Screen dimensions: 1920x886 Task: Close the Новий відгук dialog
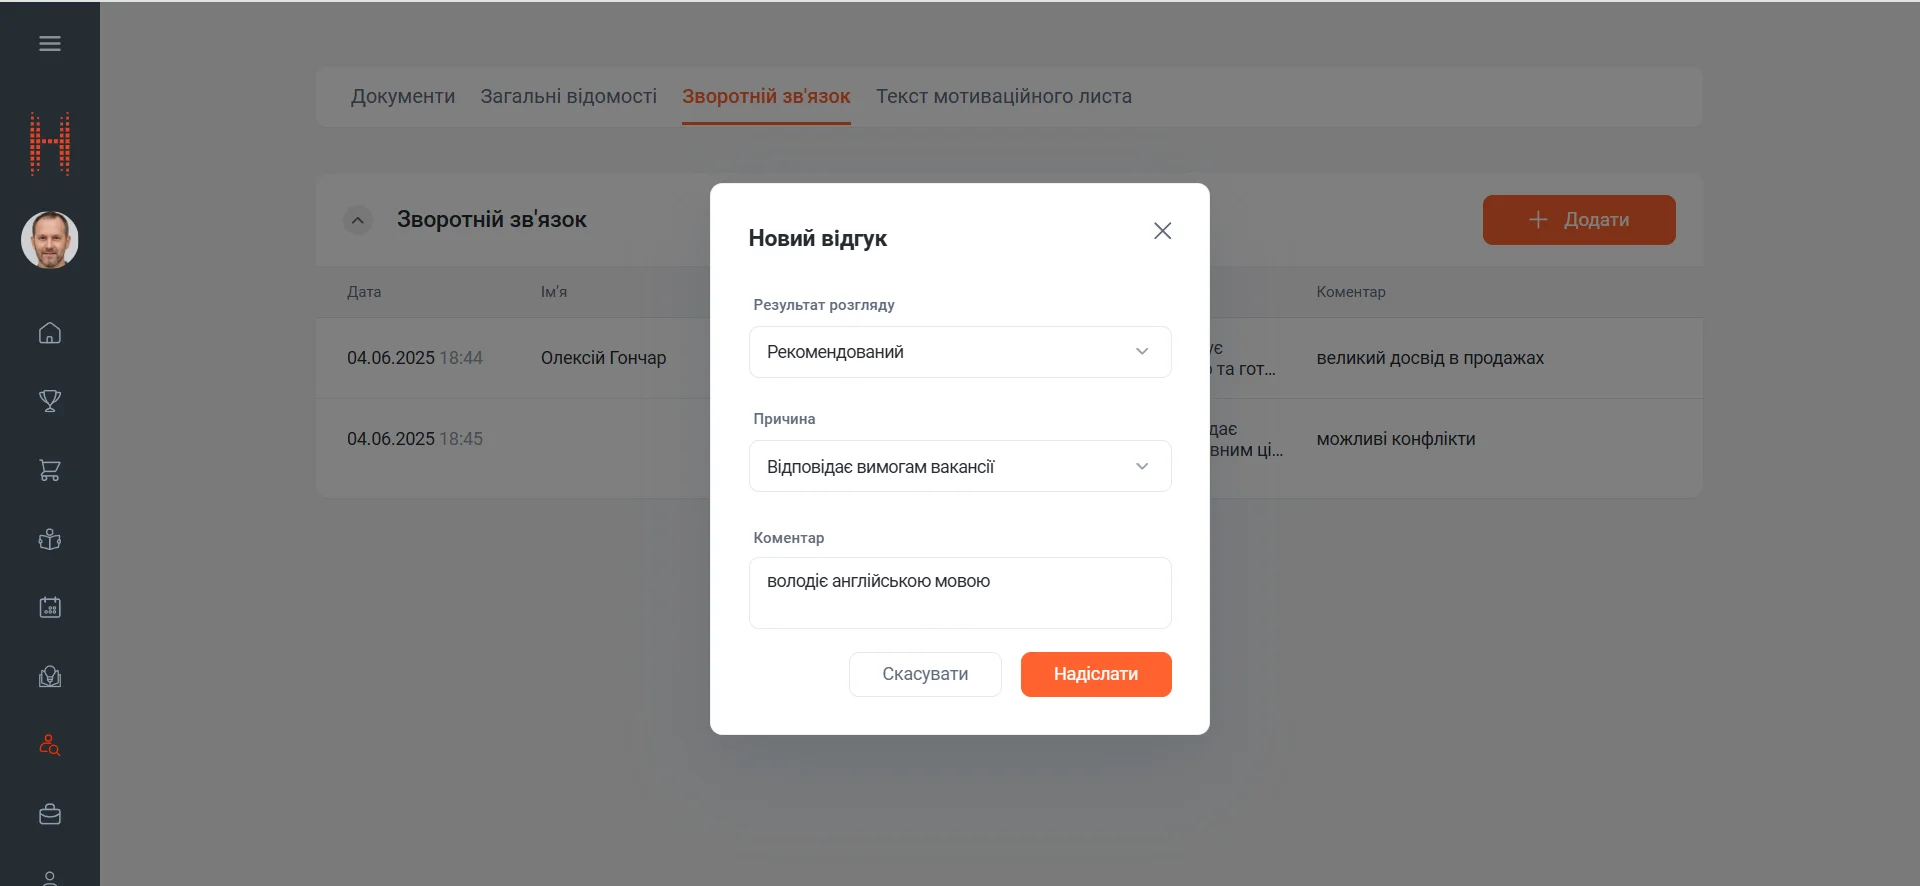1162,231
